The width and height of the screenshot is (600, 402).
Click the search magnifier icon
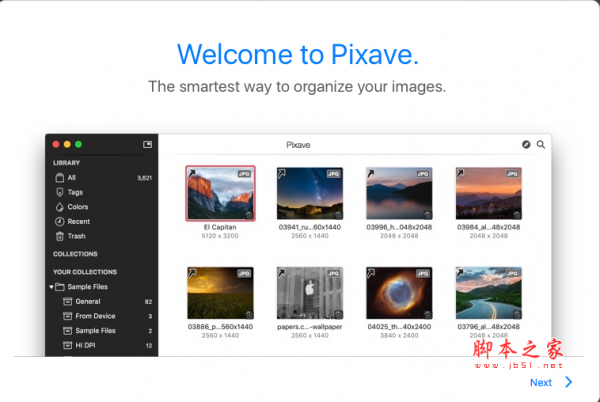(x=541, y=145)
